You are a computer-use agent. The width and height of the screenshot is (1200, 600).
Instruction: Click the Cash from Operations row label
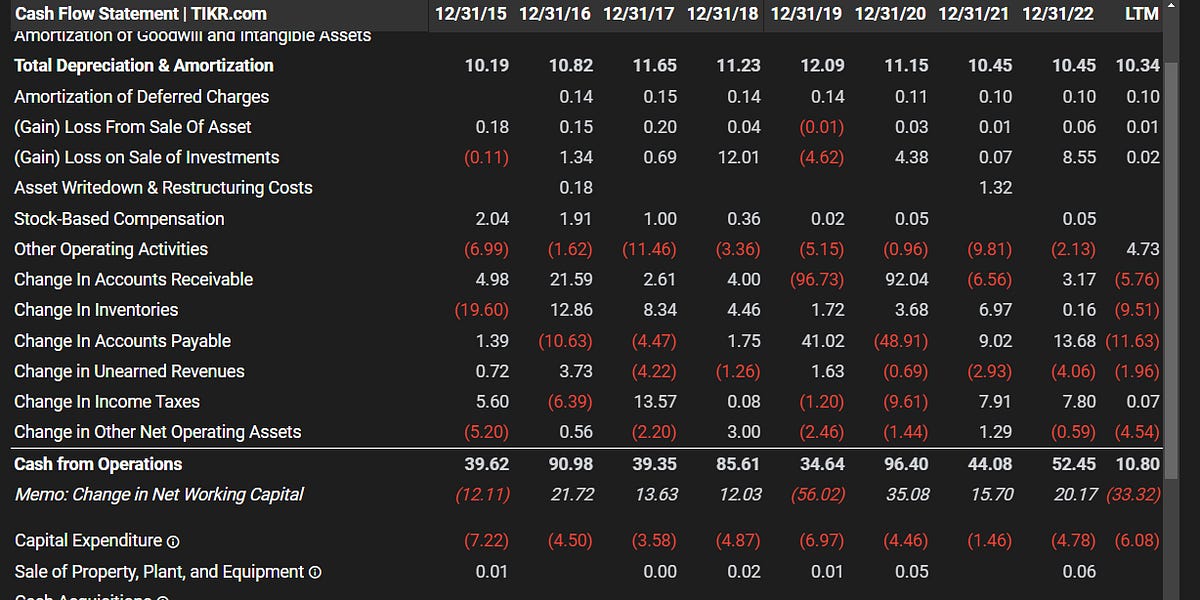(x=97, y=464)
